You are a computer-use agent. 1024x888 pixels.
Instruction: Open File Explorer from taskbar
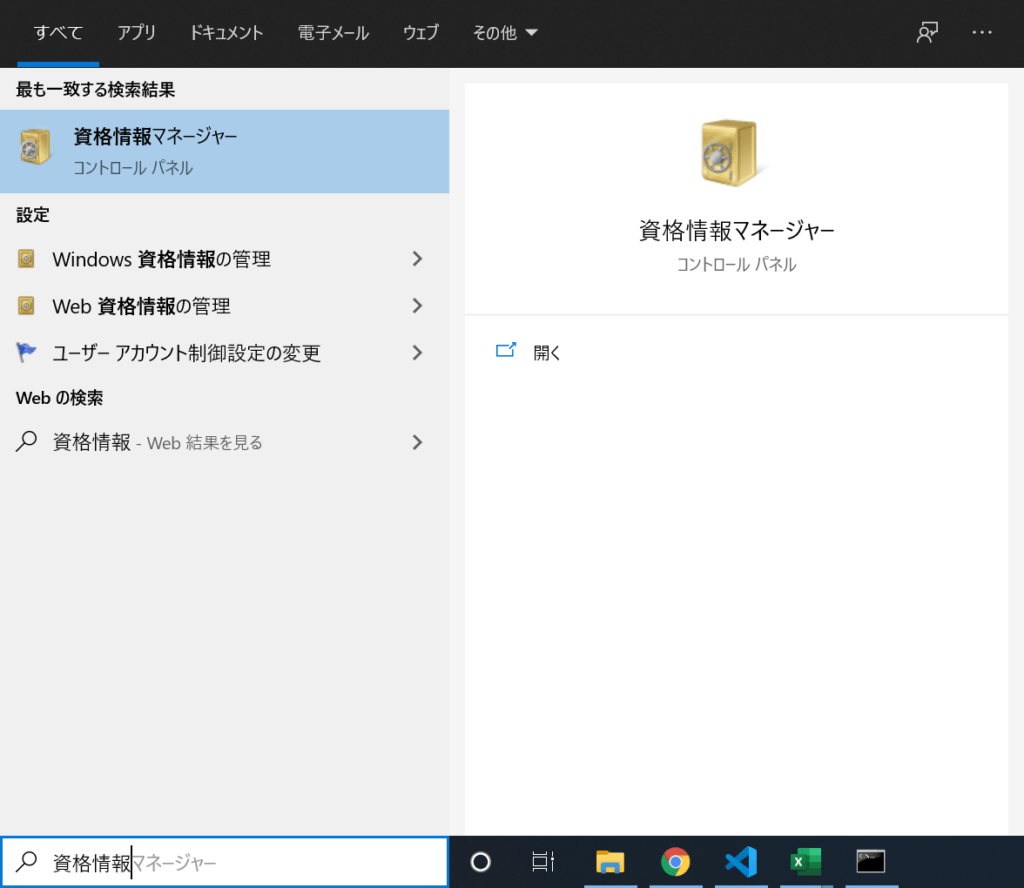point(610,862)
